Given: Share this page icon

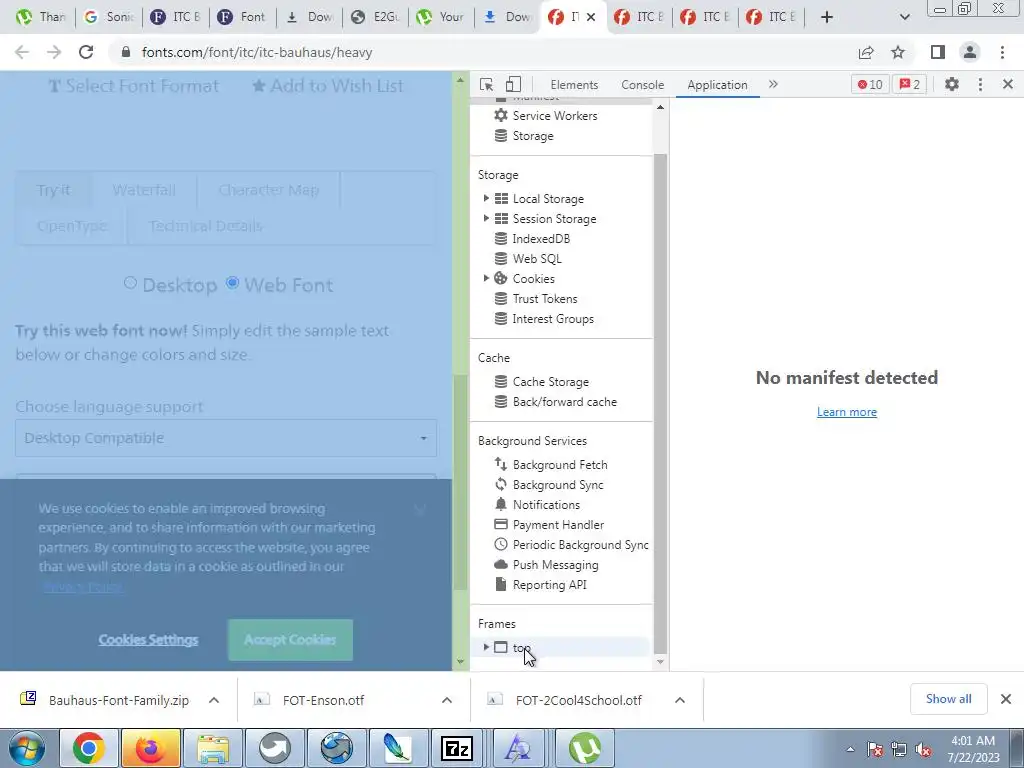Looking at the screenshot, I should 866,52.
